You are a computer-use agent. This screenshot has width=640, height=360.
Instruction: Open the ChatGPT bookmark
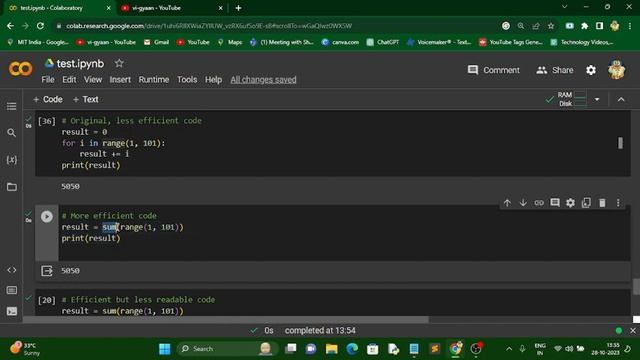382,42
